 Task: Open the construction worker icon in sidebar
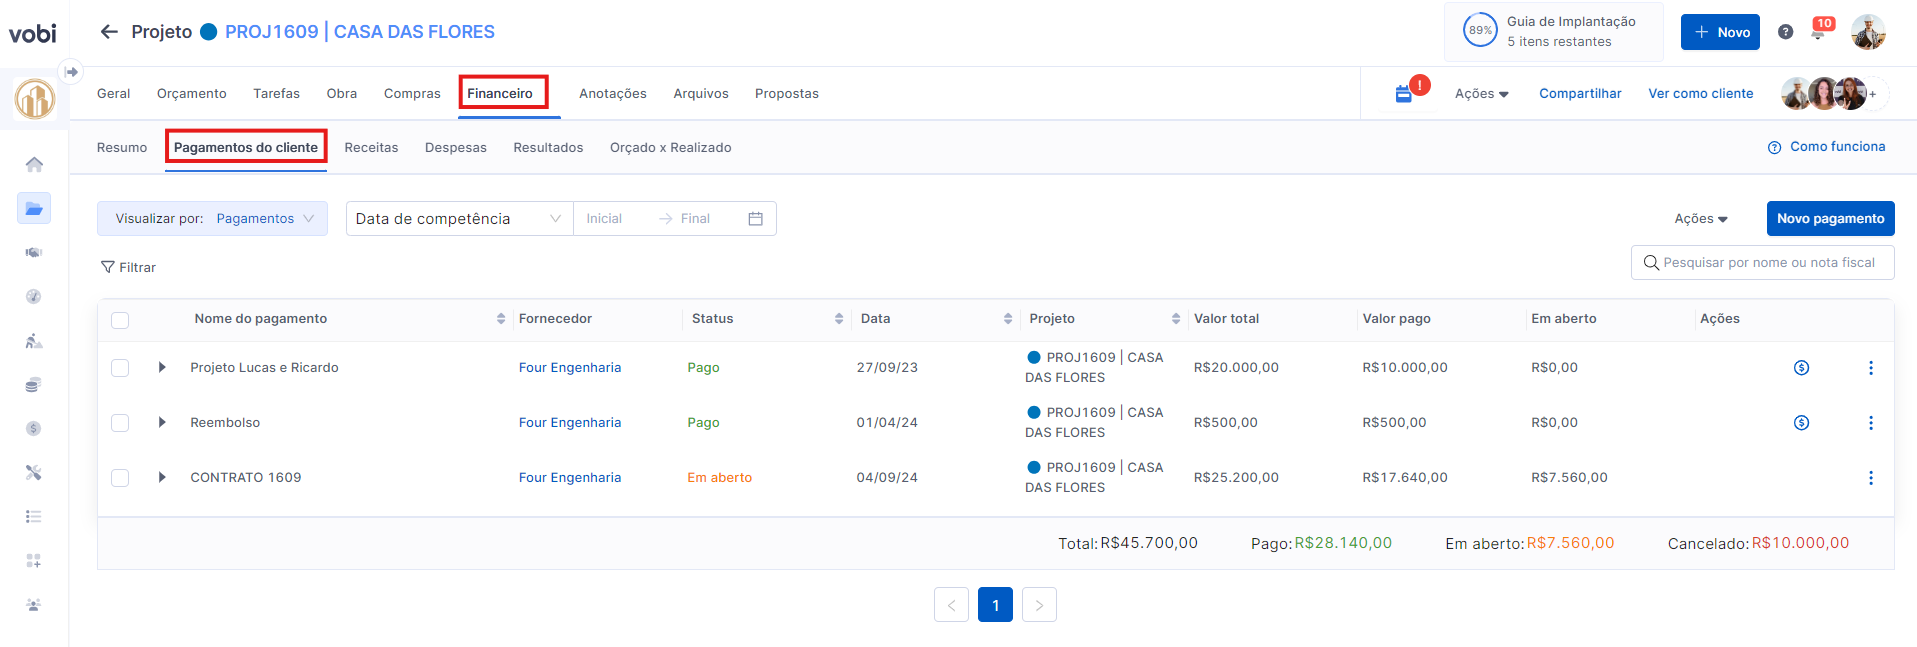point(34,341)
